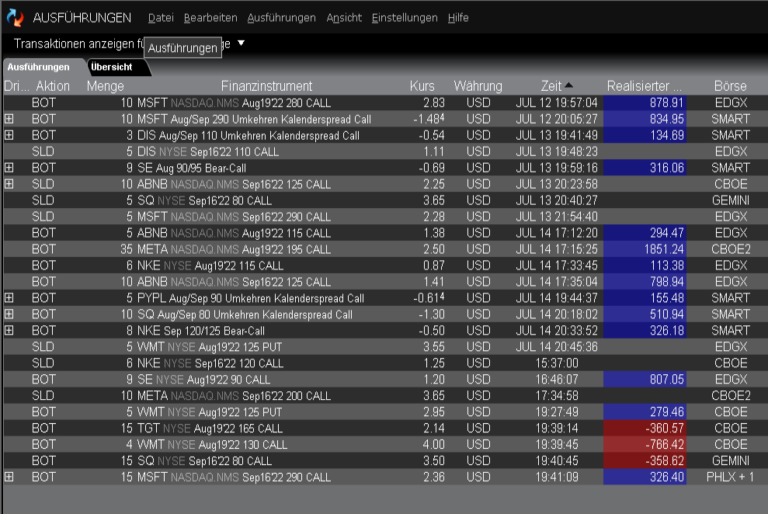Screen dimensions: 768x514
Task: Open the Datei menu
Action: pyautogui.click(x=160, y=18)
